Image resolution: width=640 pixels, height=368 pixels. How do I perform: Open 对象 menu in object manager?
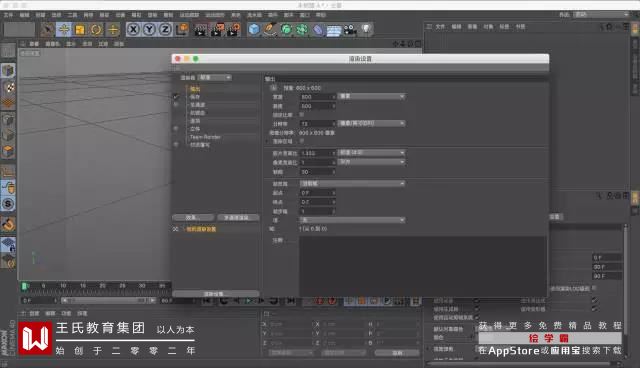tap(488, 27)
